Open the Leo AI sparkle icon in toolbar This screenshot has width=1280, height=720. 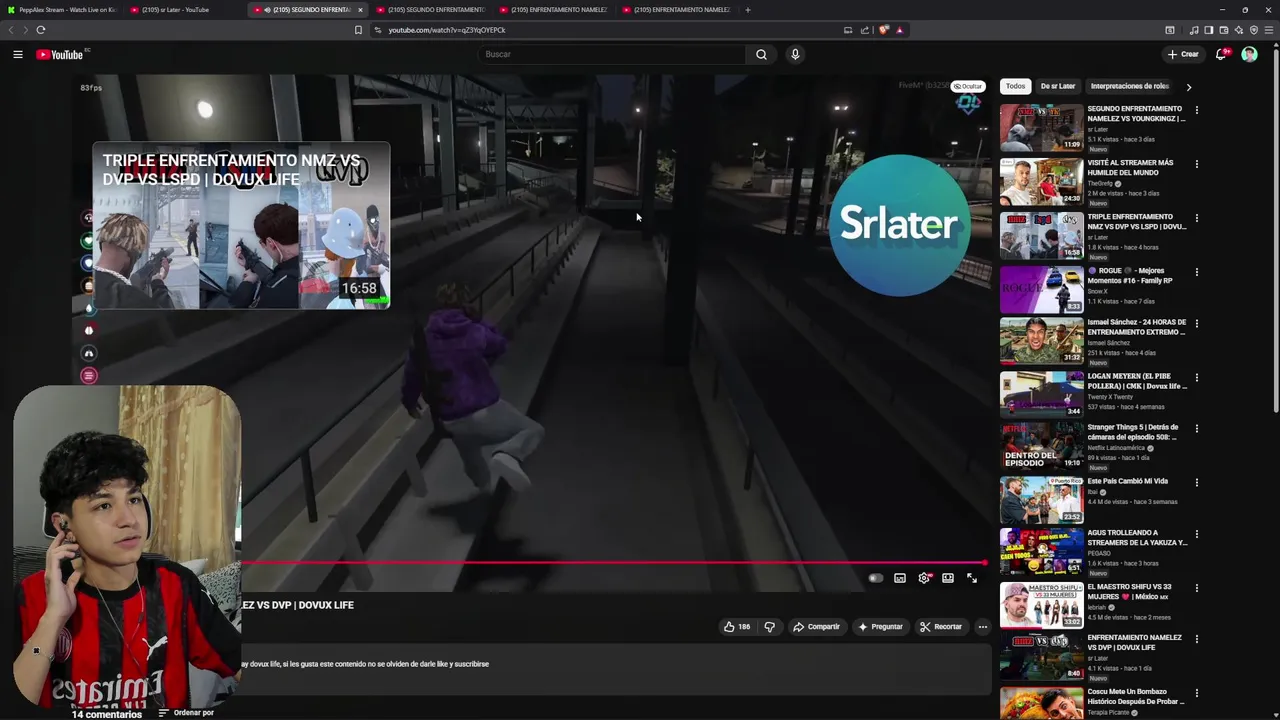[x=1239, y=30]
